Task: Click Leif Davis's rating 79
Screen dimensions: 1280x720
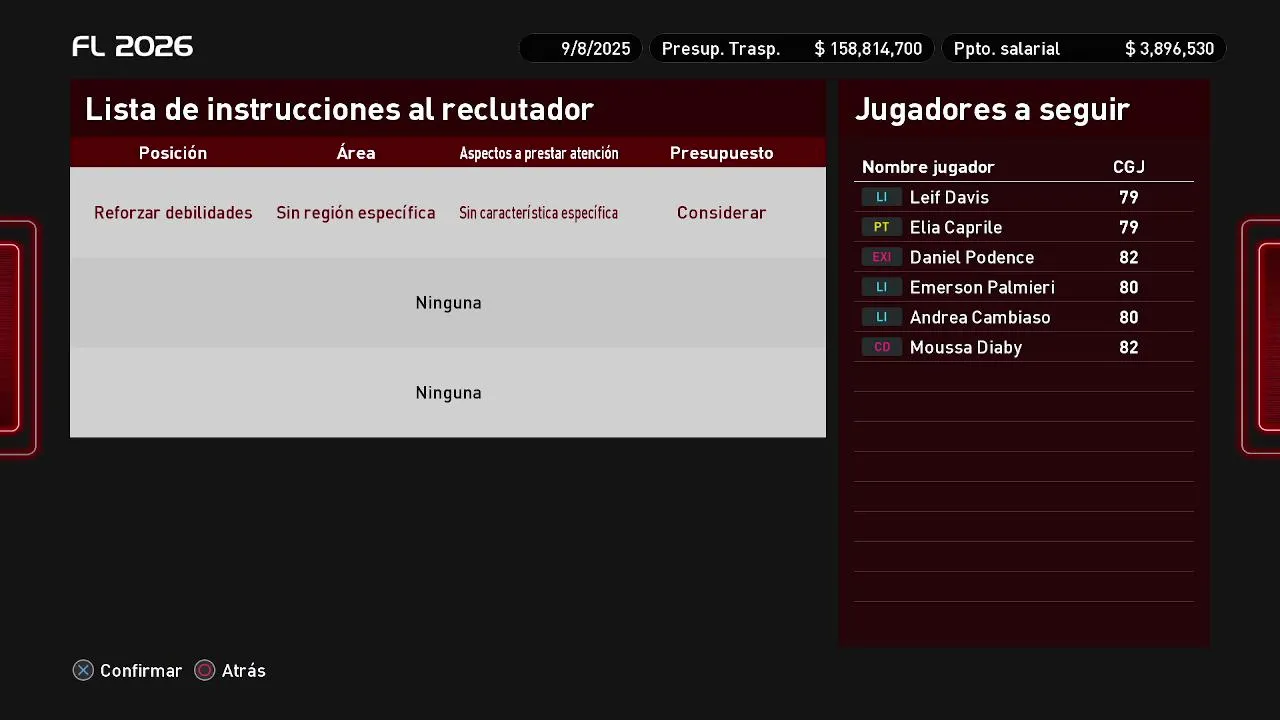Action: tap(1129, 197)
